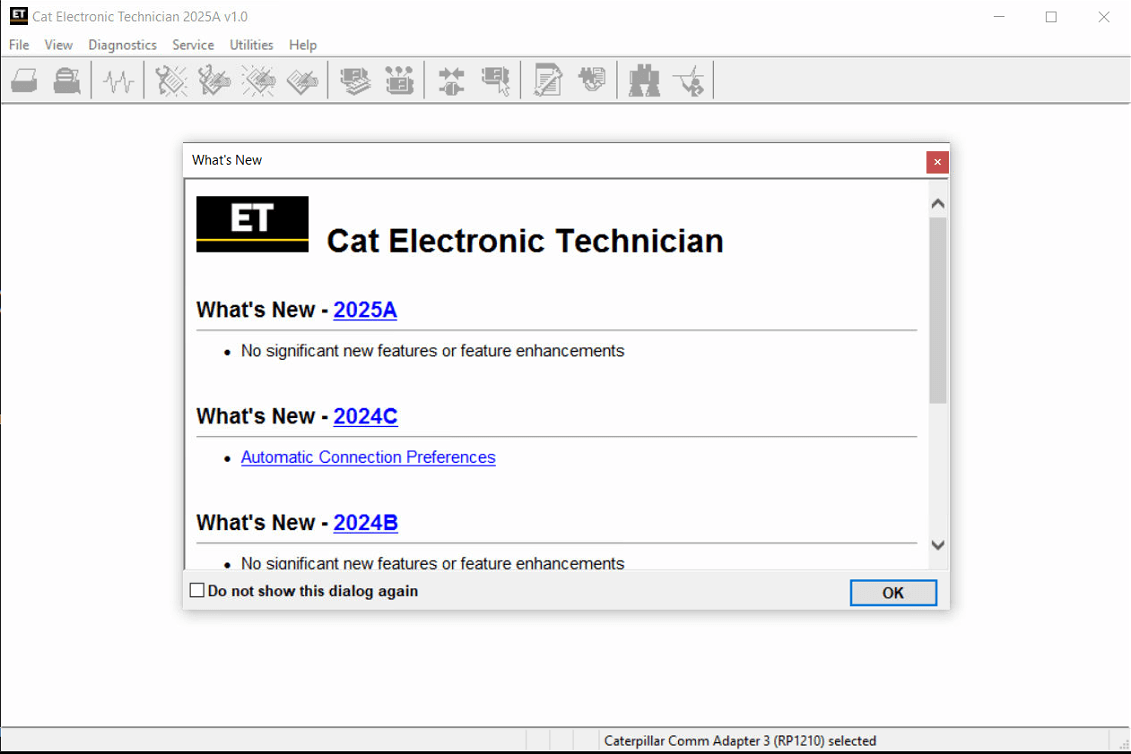Click the first stethoscope diagnostic codes icon
Viewport: 1131px width, 754px height.
pyautogui.click(x=171, y=81)
